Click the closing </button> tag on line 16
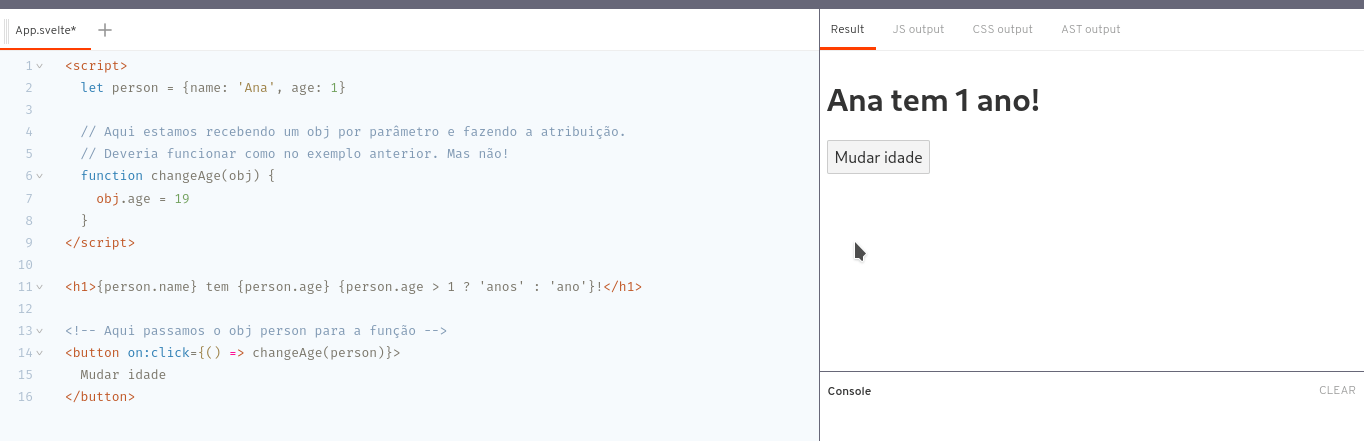The image size is (1364, 441). (100, 397)
